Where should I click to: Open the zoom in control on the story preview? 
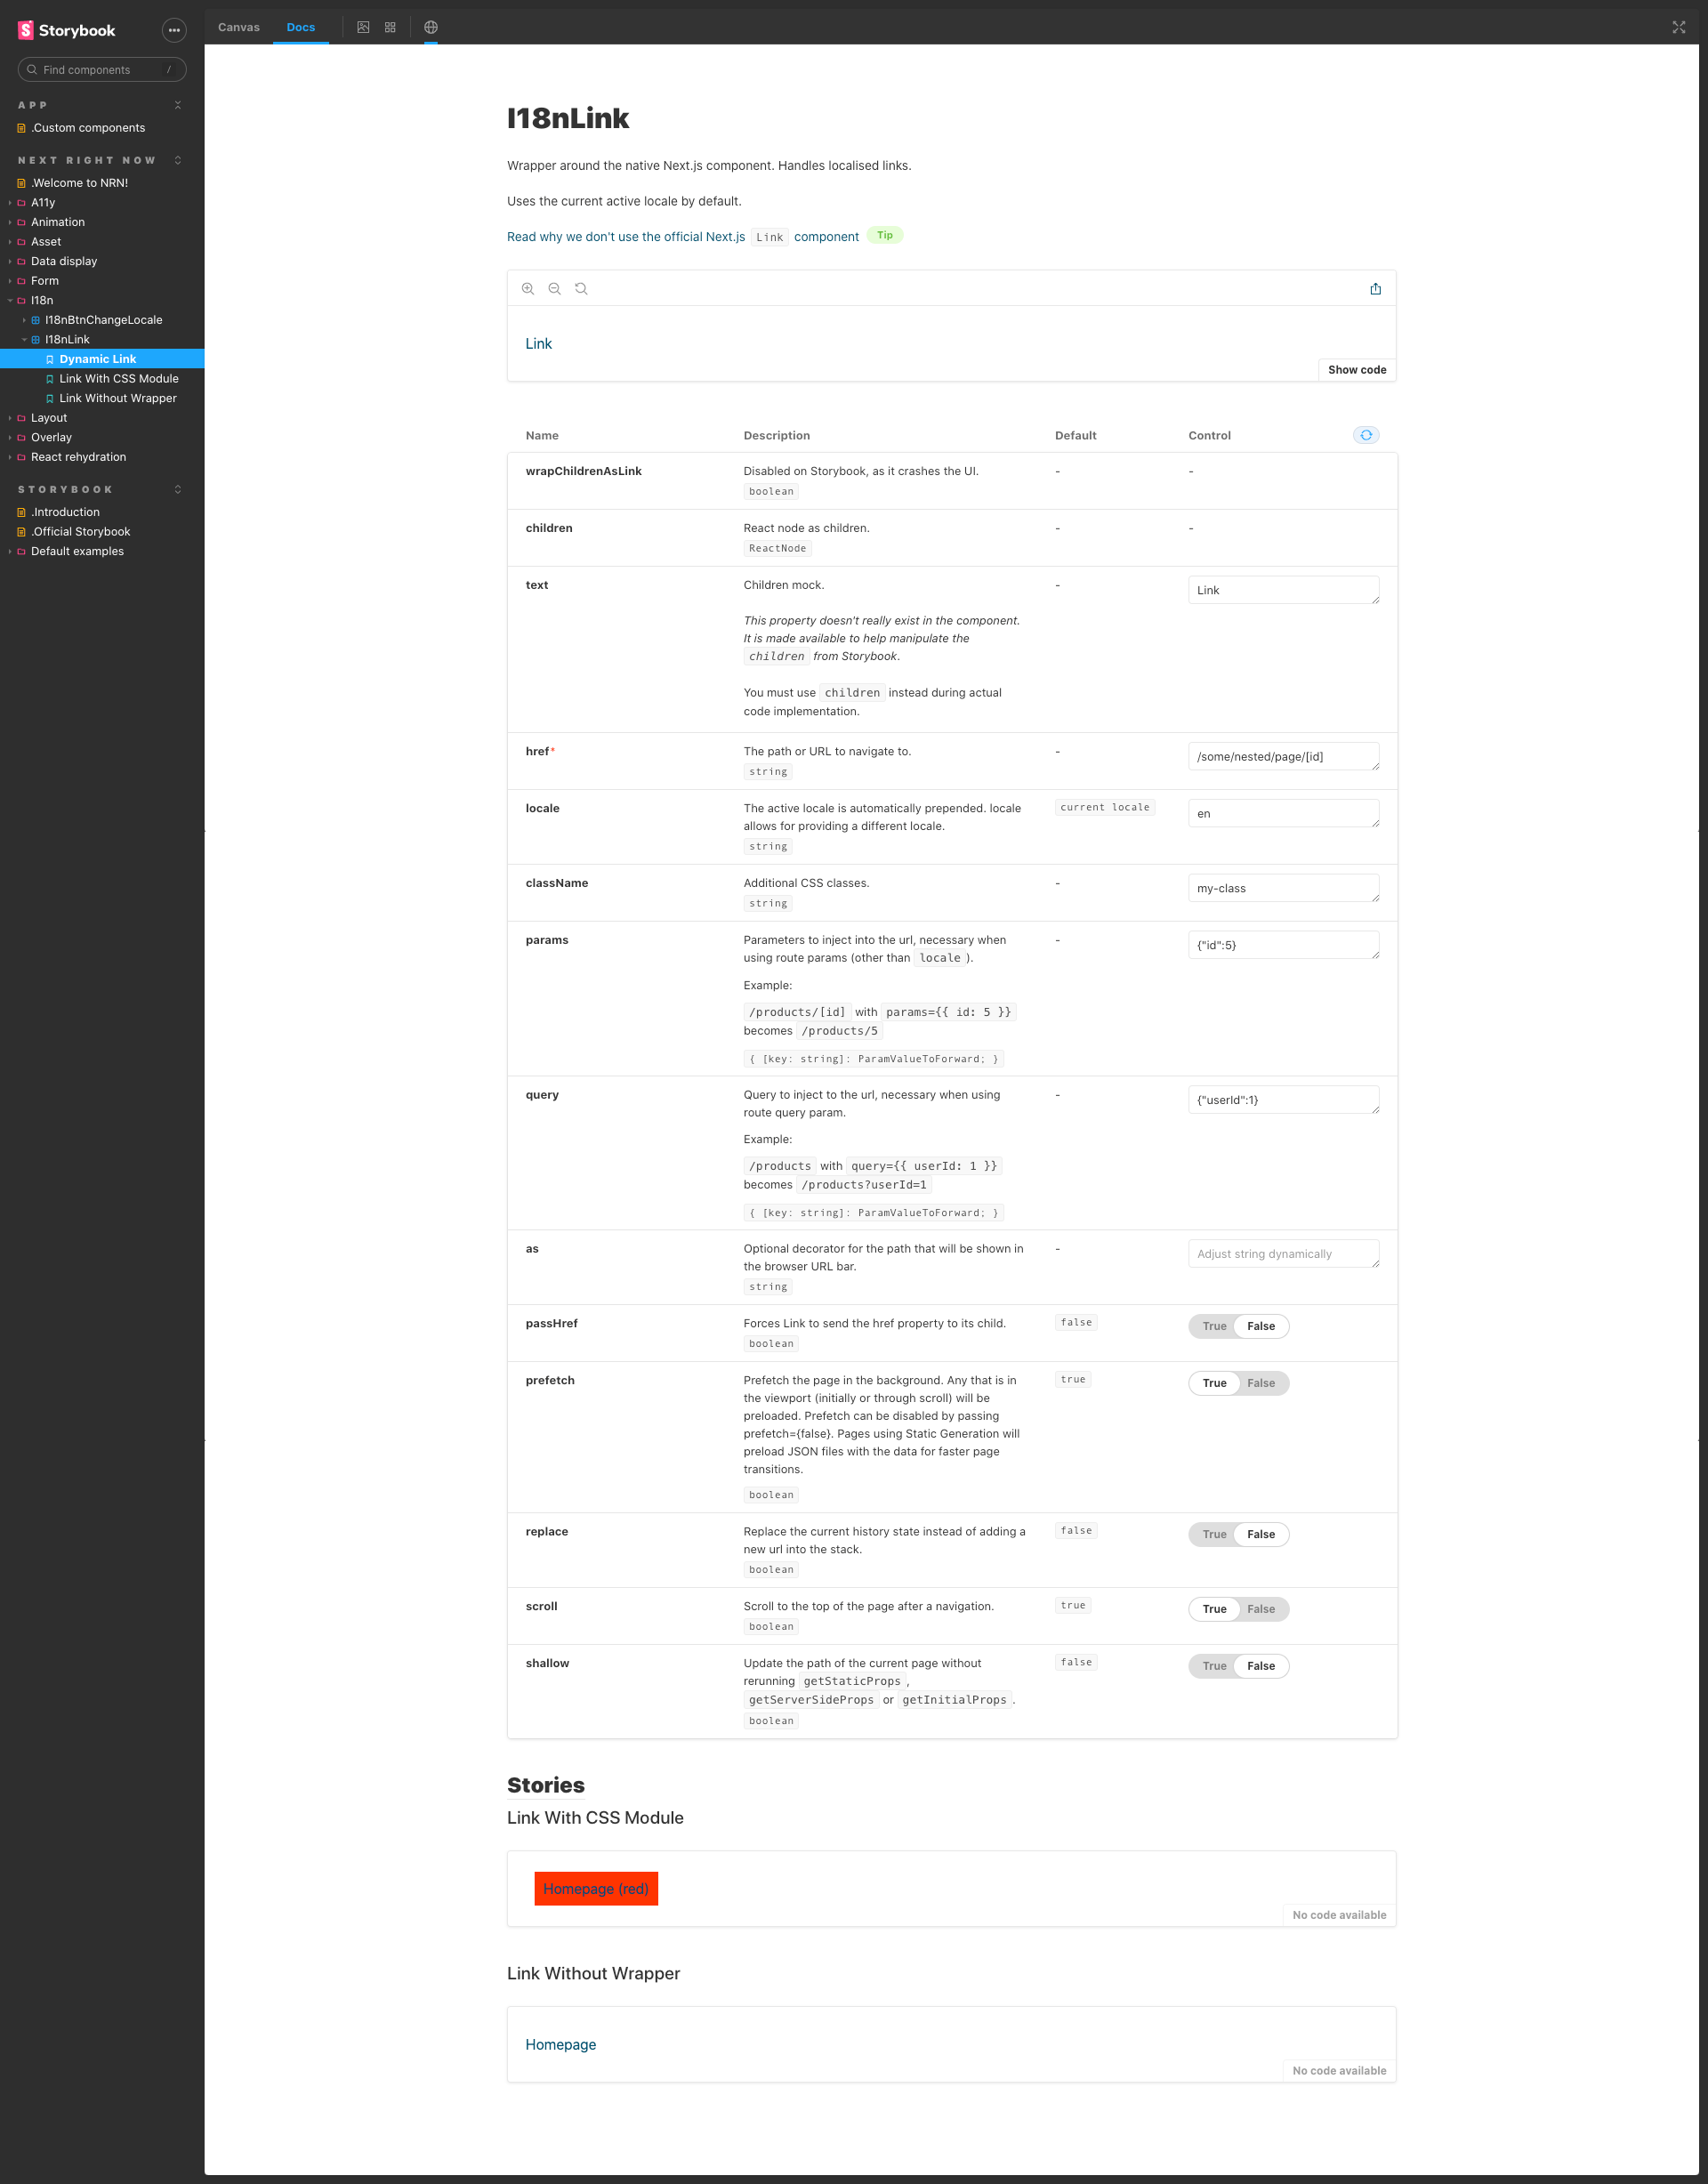pyautogui.click(x=529, y=289)
